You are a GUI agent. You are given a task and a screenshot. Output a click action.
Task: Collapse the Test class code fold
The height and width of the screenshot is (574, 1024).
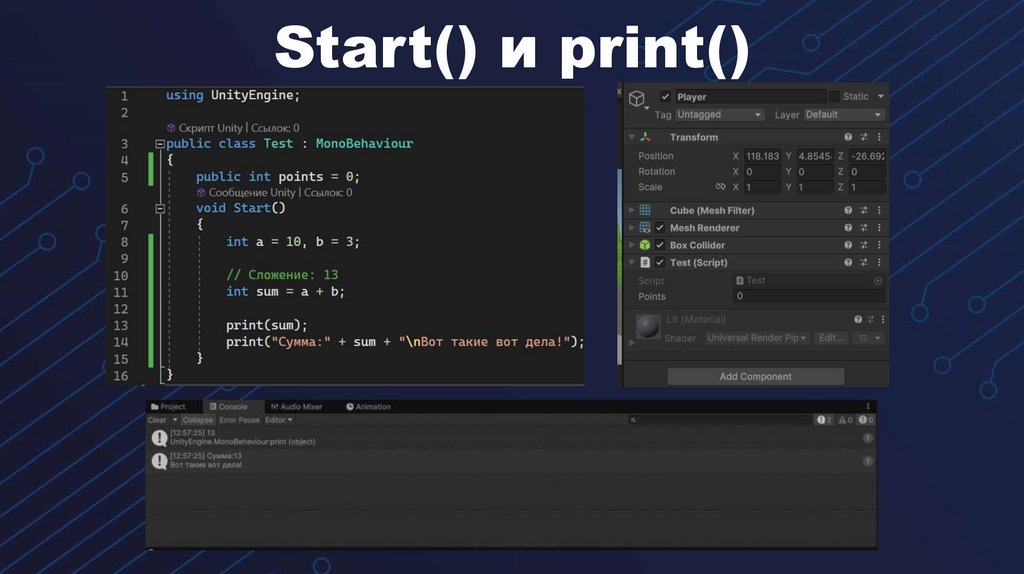pos(159,144)
